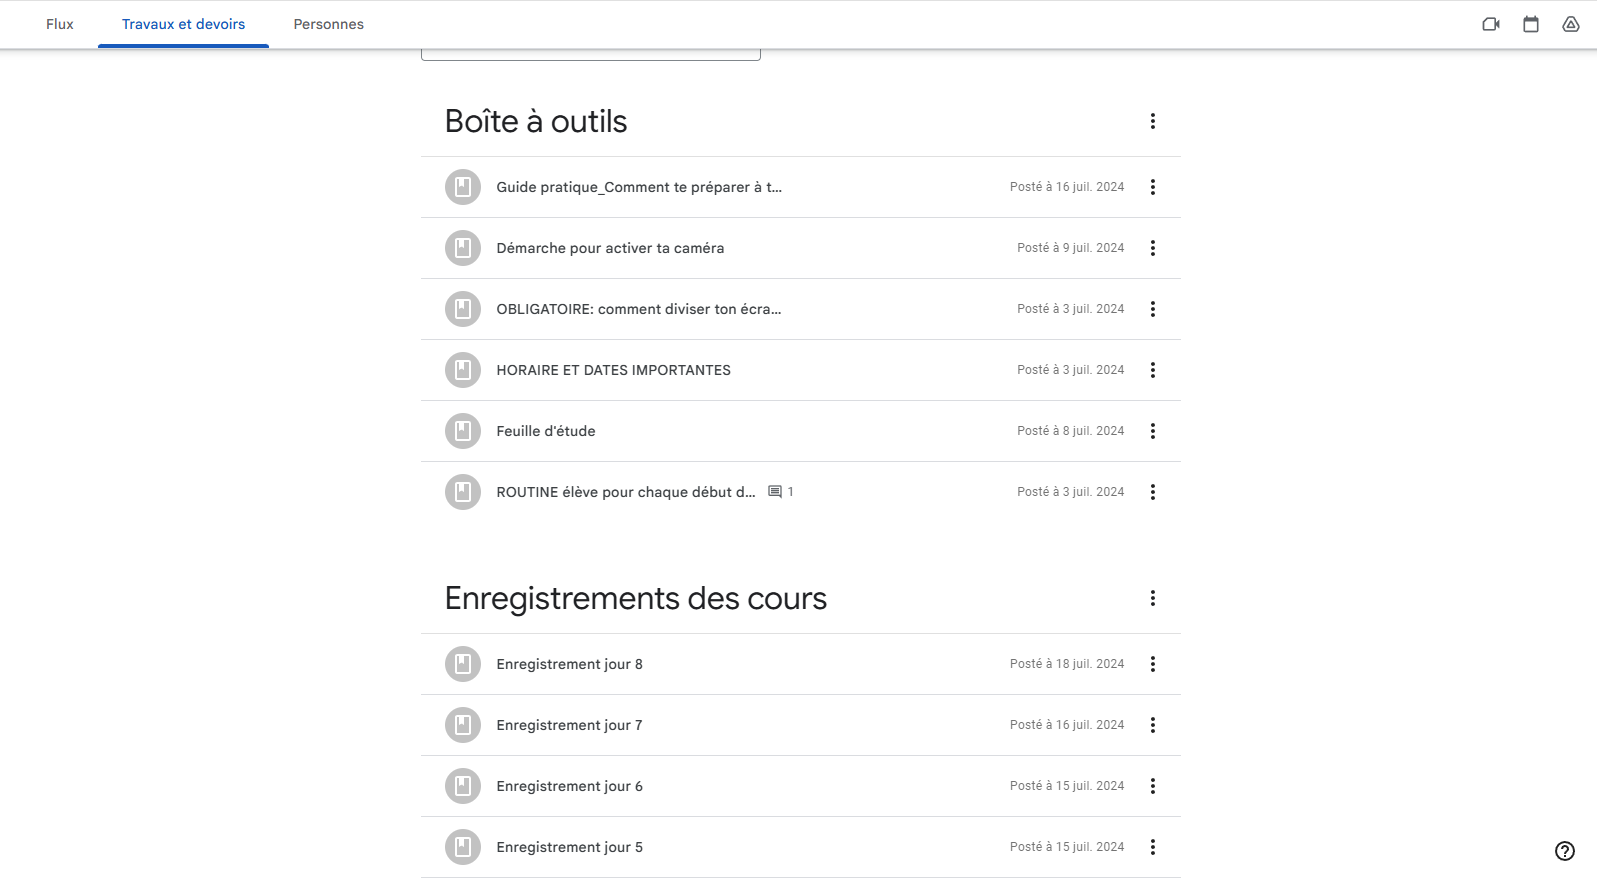Open the Flux tab

pyautogui.click(x=60, y=24)
